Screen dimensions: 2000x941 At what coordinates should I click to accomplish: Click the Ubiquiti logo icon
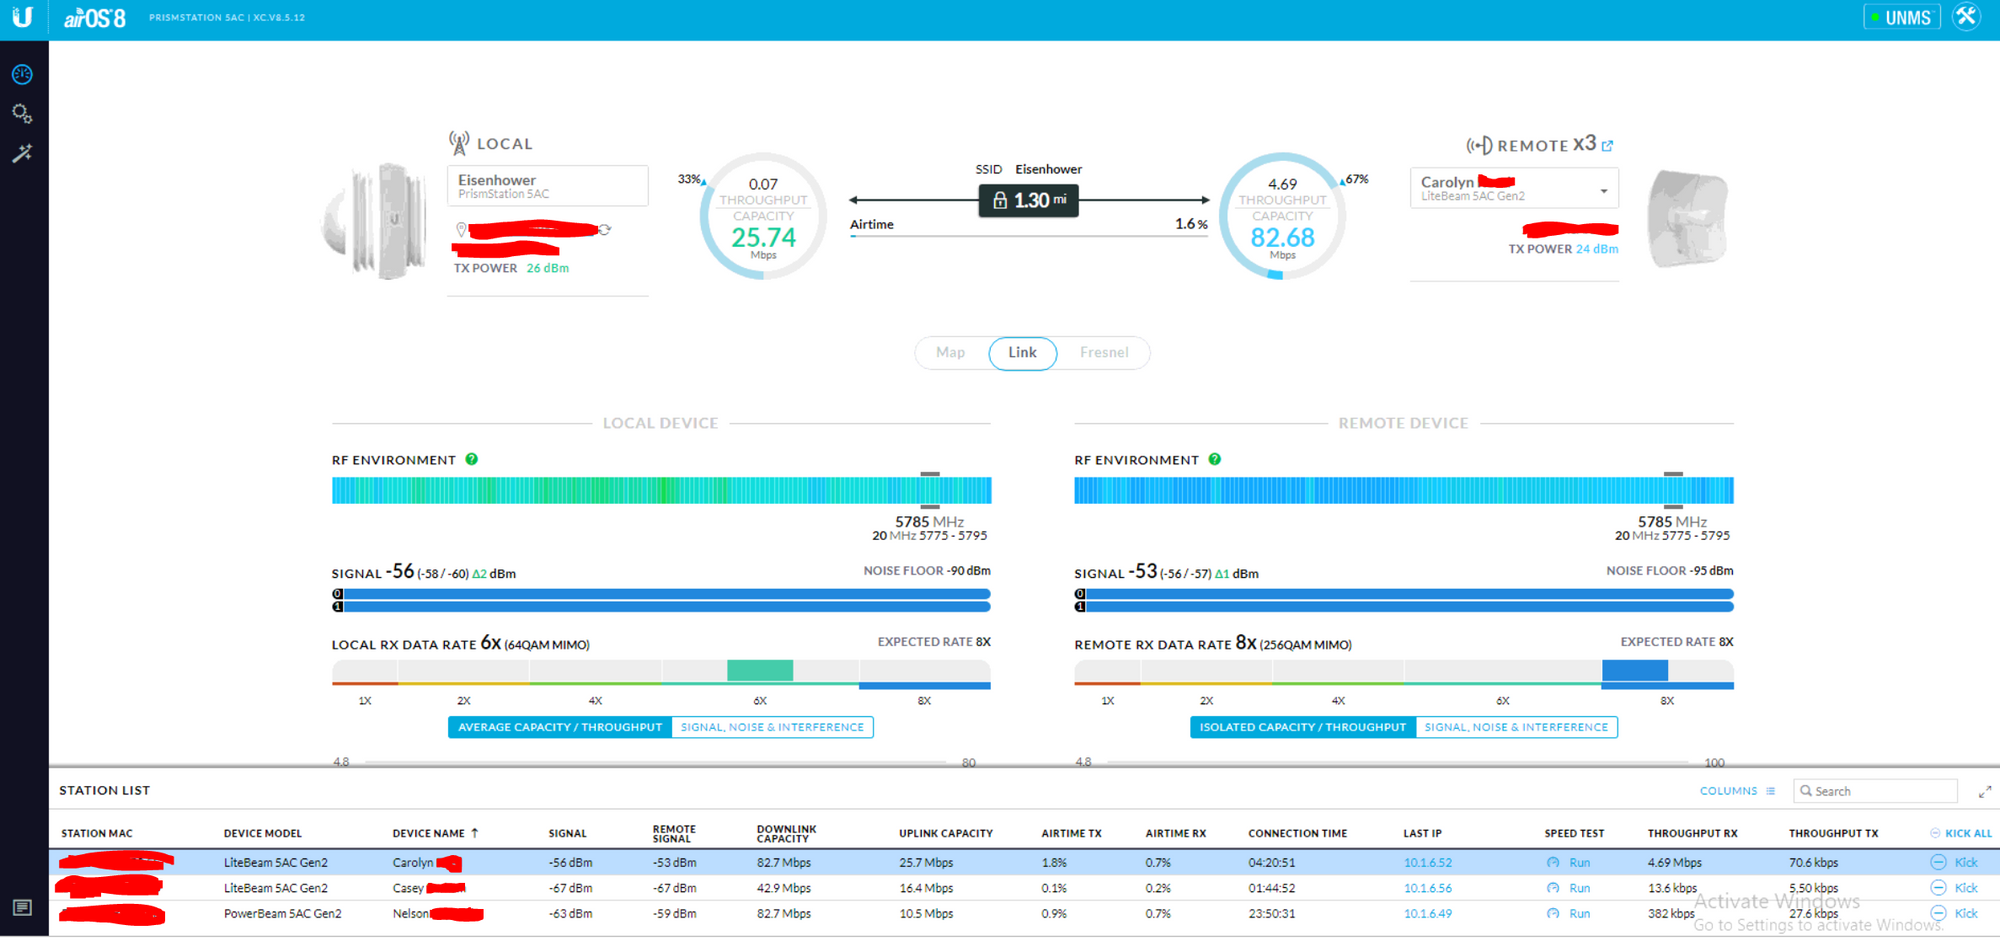coord(22,17)
